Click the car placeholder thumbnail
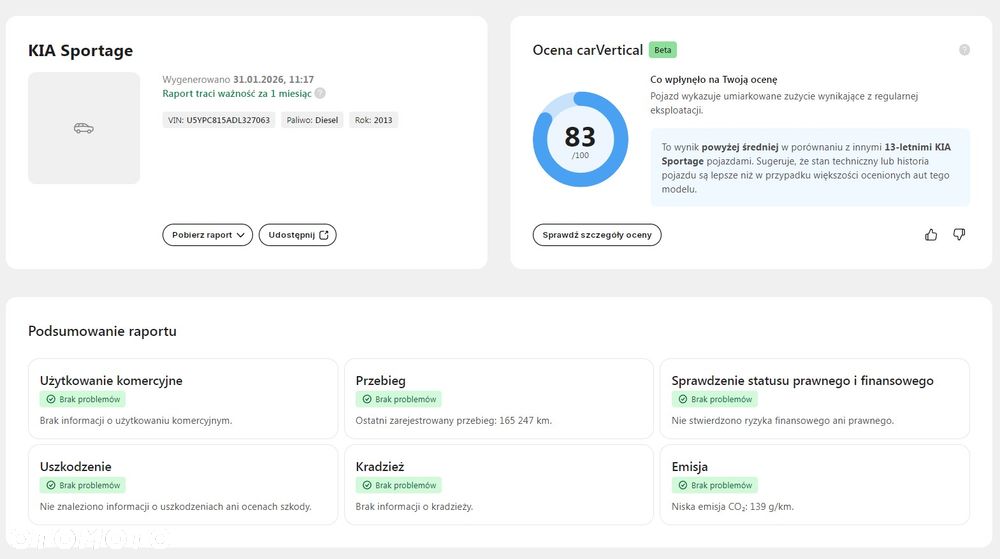The image size is (1000, 559). 84,128
